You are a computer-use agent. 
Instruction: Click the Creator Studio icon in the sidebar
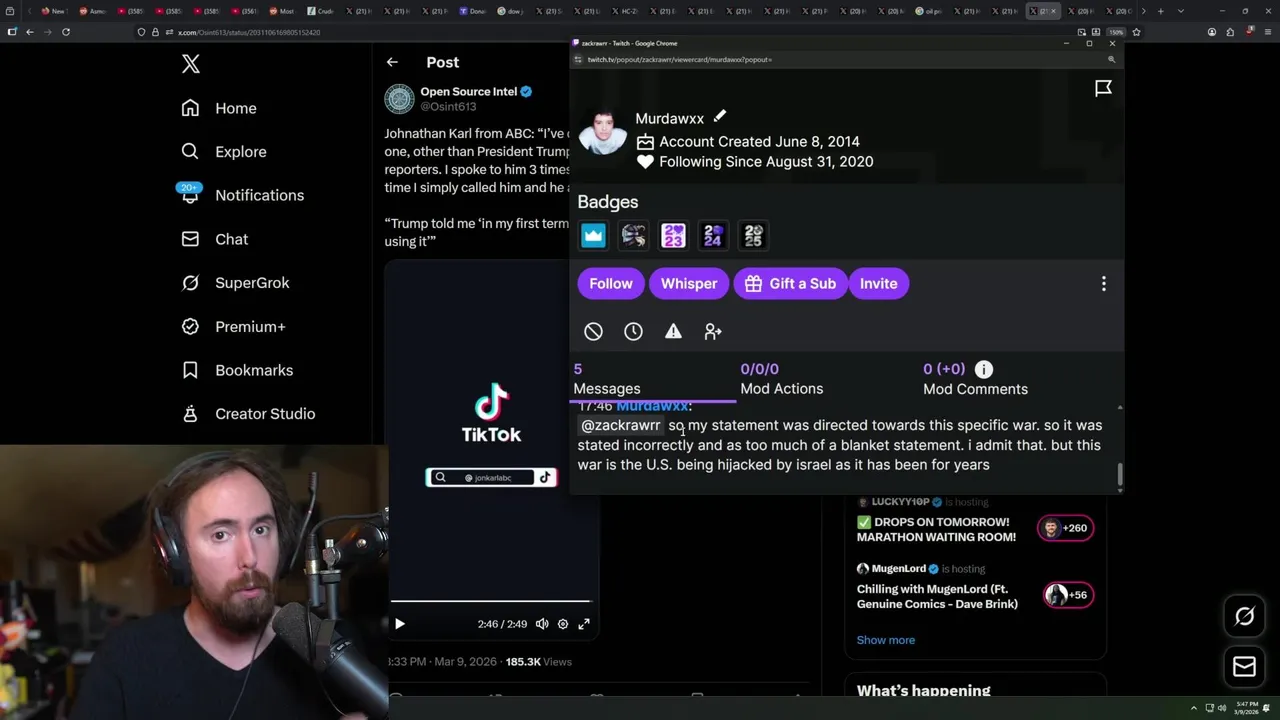190,413
